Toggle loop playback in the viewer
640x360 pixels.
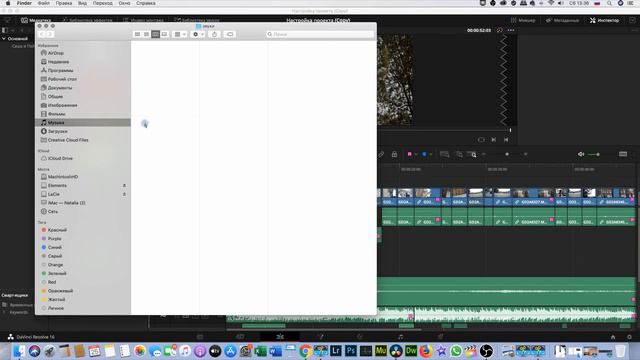481,140
